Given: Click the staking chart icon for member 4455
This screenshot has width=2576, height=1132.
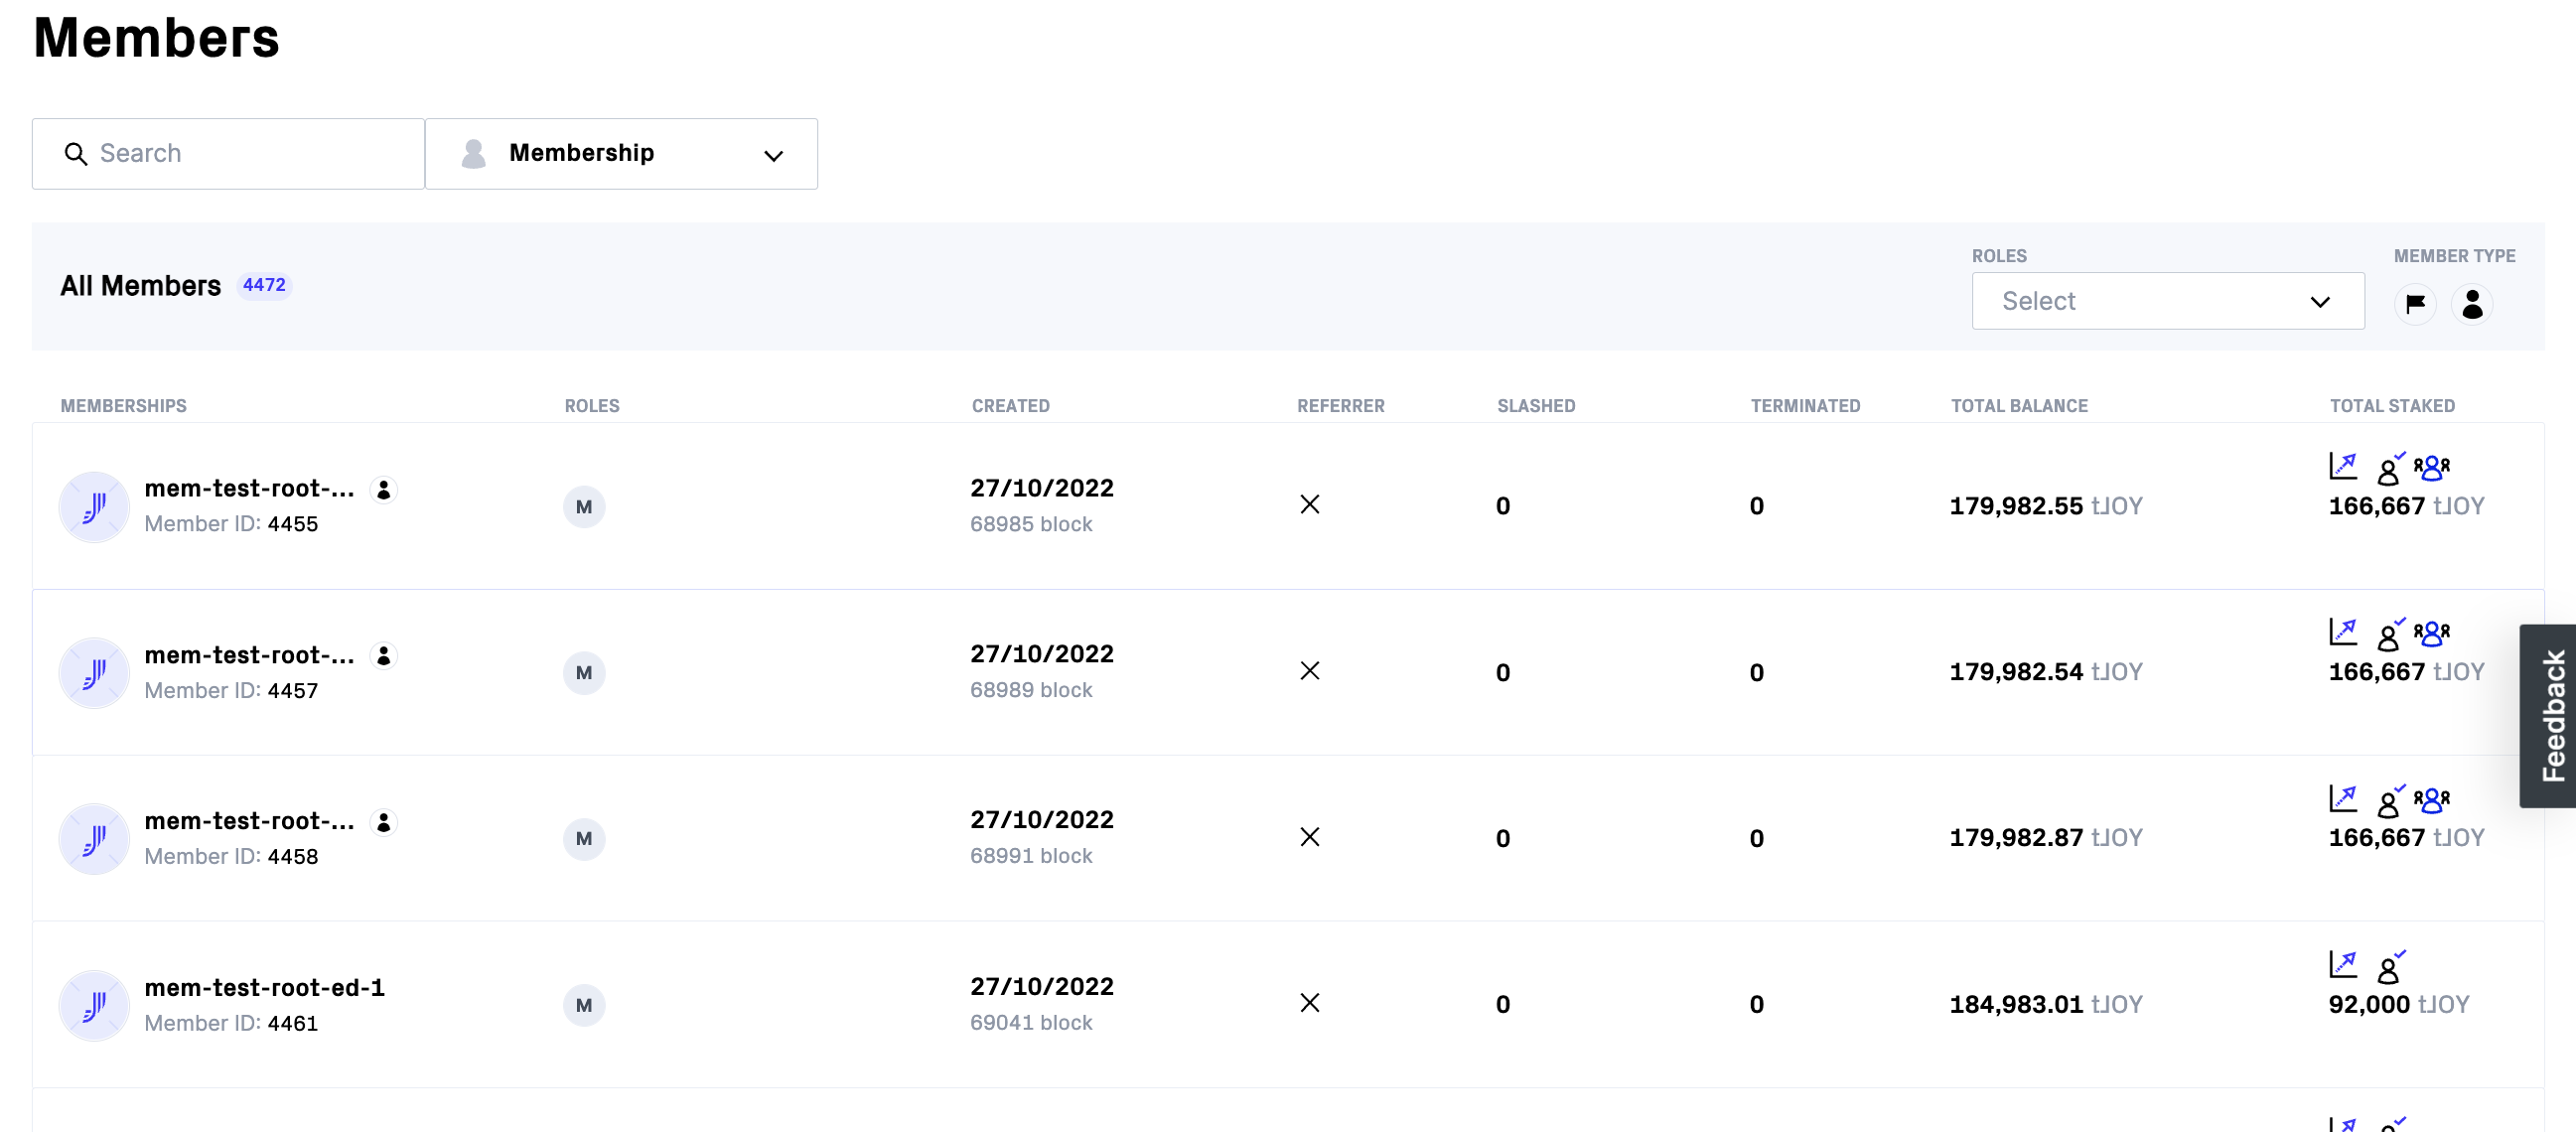Looking at the screenshot, I should pyautogui.click(x=2343, y=466).
